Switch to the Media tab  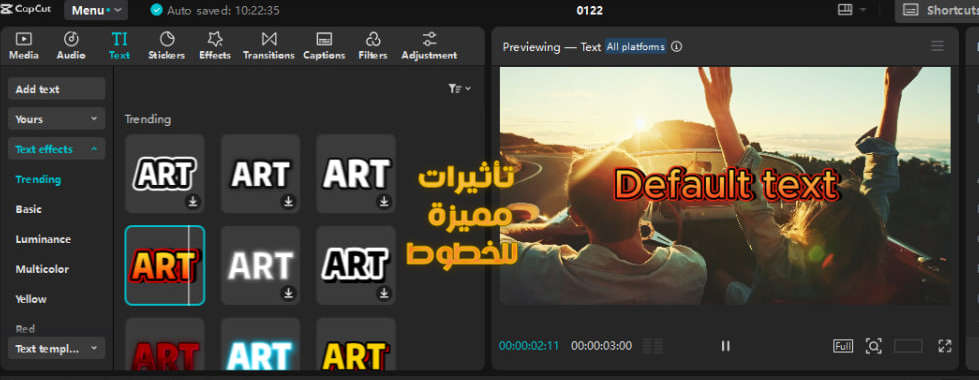(x=24, y=46)
